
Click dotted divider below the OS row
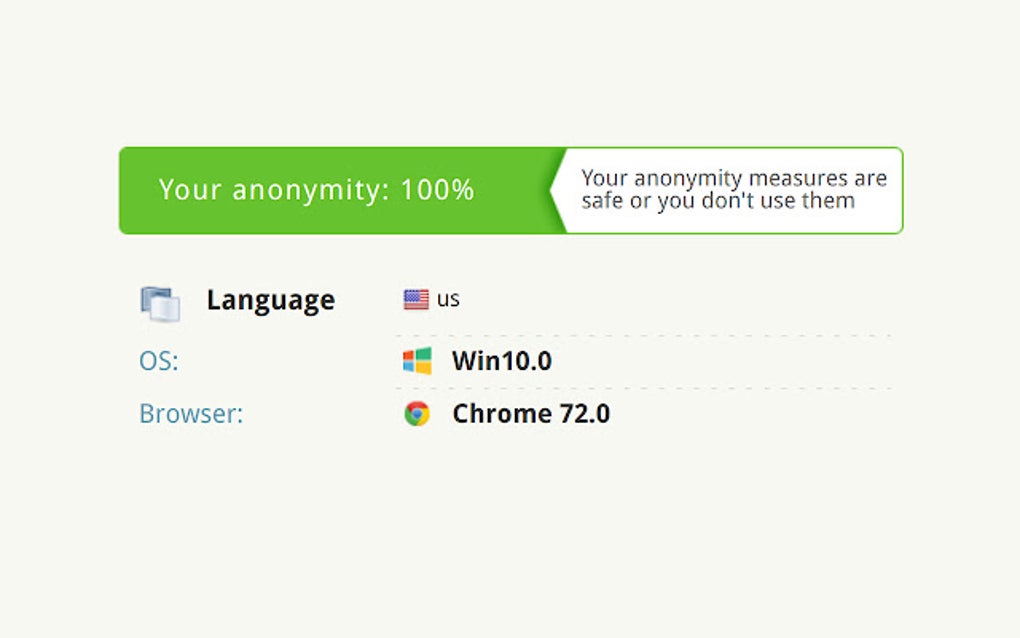tap(642, 388)
